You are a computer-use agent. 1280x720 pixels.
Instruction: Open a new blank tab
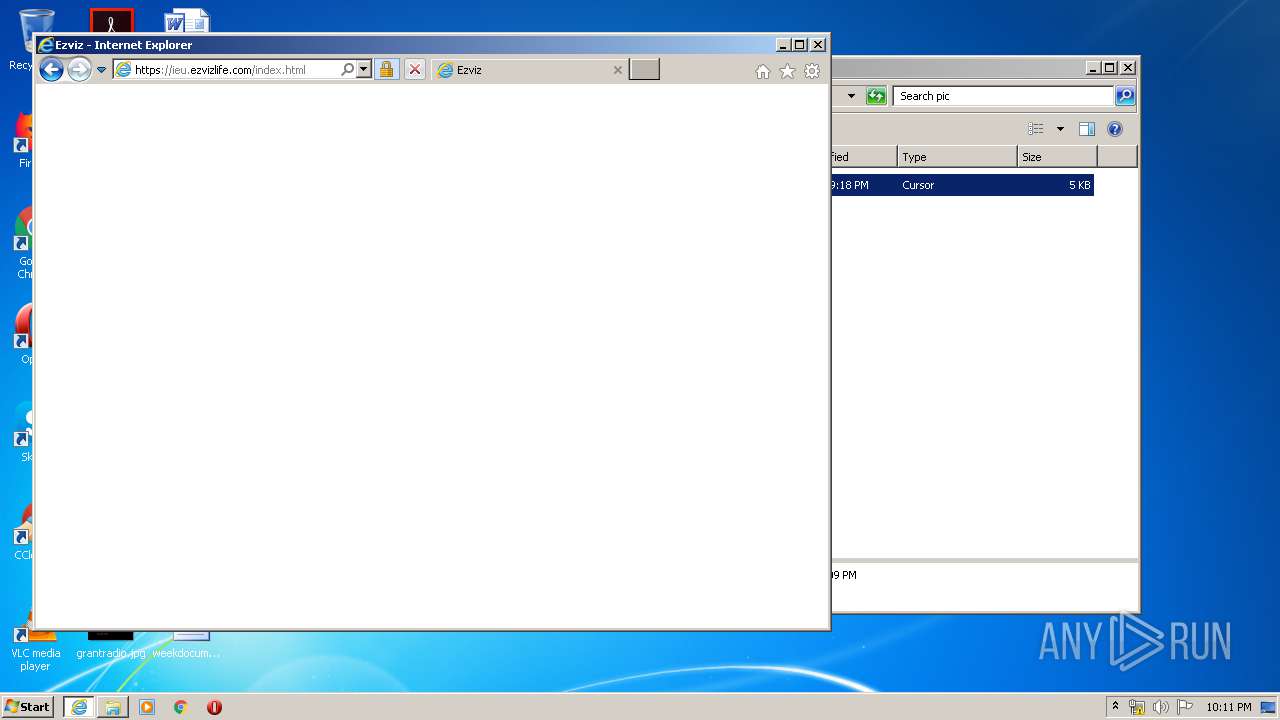tap(644, 69)
